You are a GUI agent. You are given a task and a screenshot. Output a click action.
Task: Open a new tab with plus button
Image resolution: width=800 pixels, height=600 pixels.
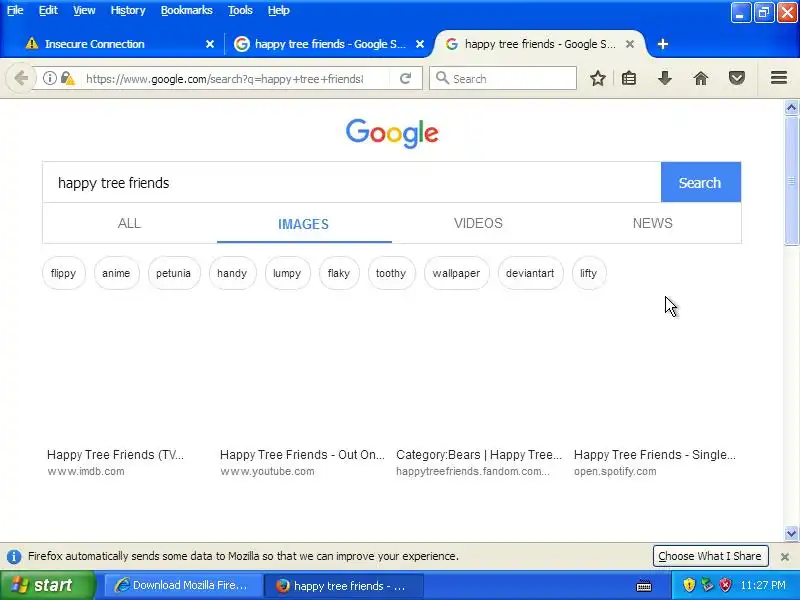pyautogui.click(x=662, y=44)
